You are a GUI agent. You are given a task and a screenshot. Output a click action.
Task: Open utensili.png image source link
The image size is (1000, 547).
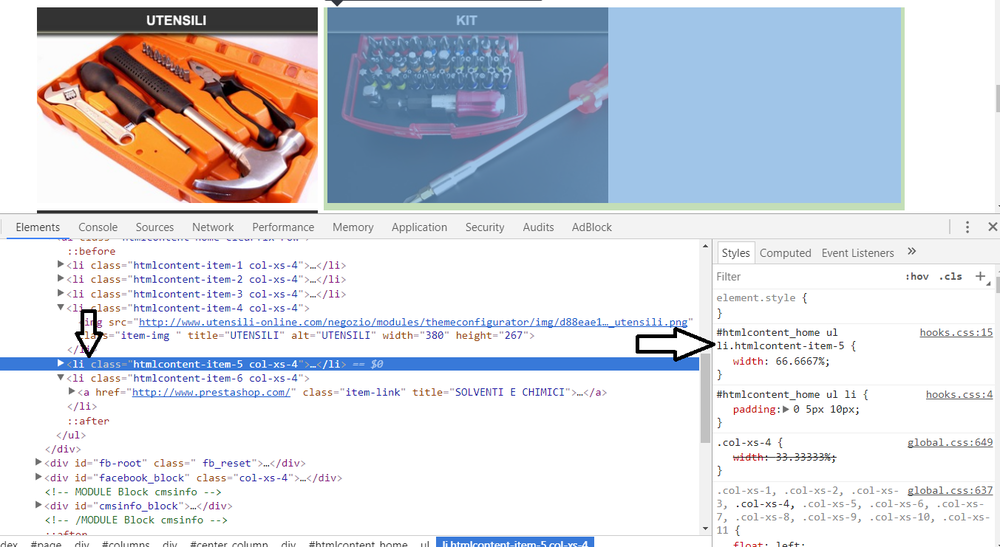point(413,322)
